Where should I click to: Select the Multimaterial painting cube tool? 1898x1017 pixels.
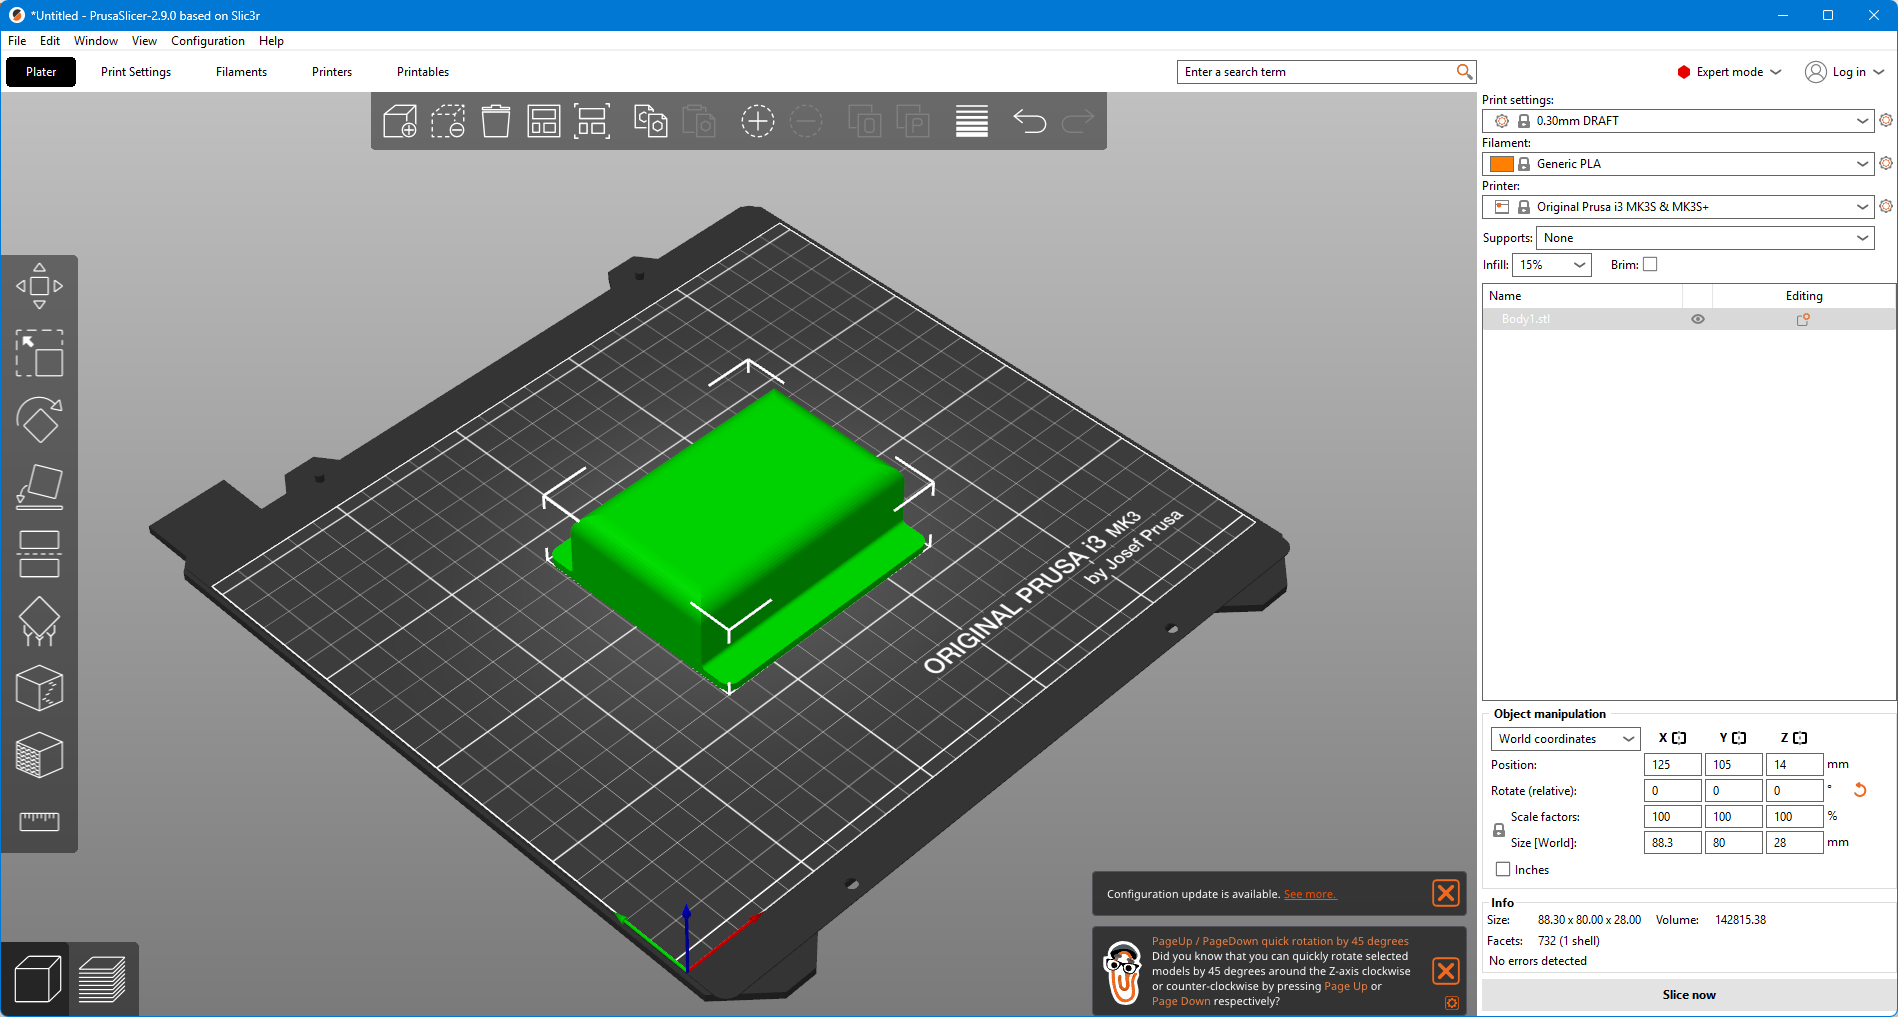pyautogui.click(x=39, y=755)
